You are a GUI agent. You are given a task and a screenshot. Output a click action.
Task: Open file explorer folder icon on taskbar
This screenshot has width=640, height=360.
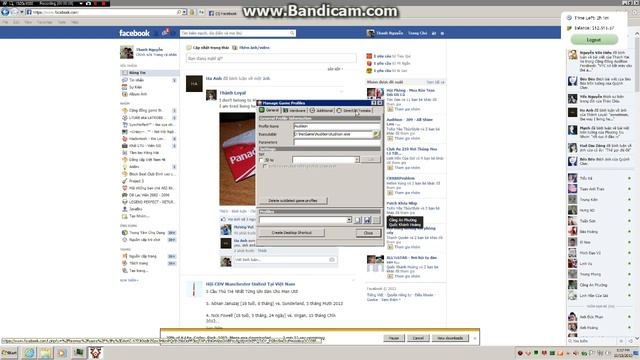[x=46, y=353]
